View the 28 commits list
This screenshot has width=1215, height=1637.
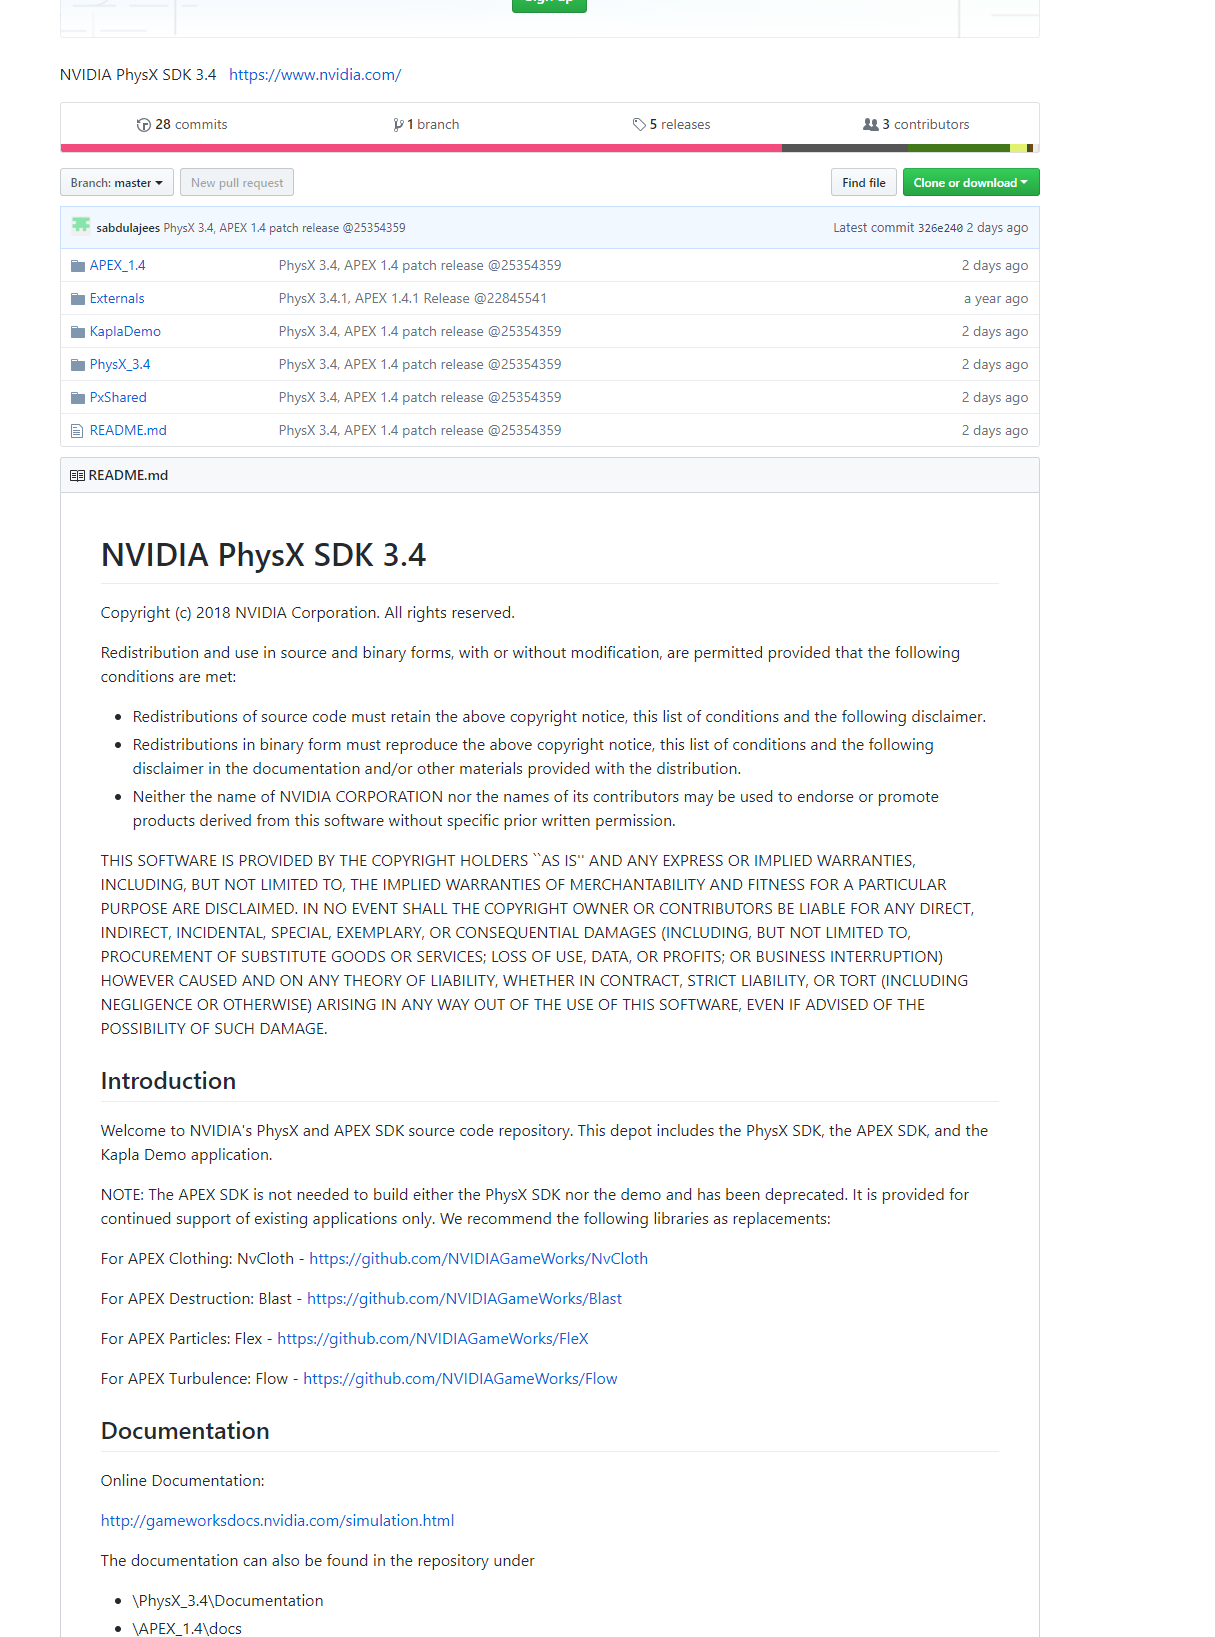[182, 125]
